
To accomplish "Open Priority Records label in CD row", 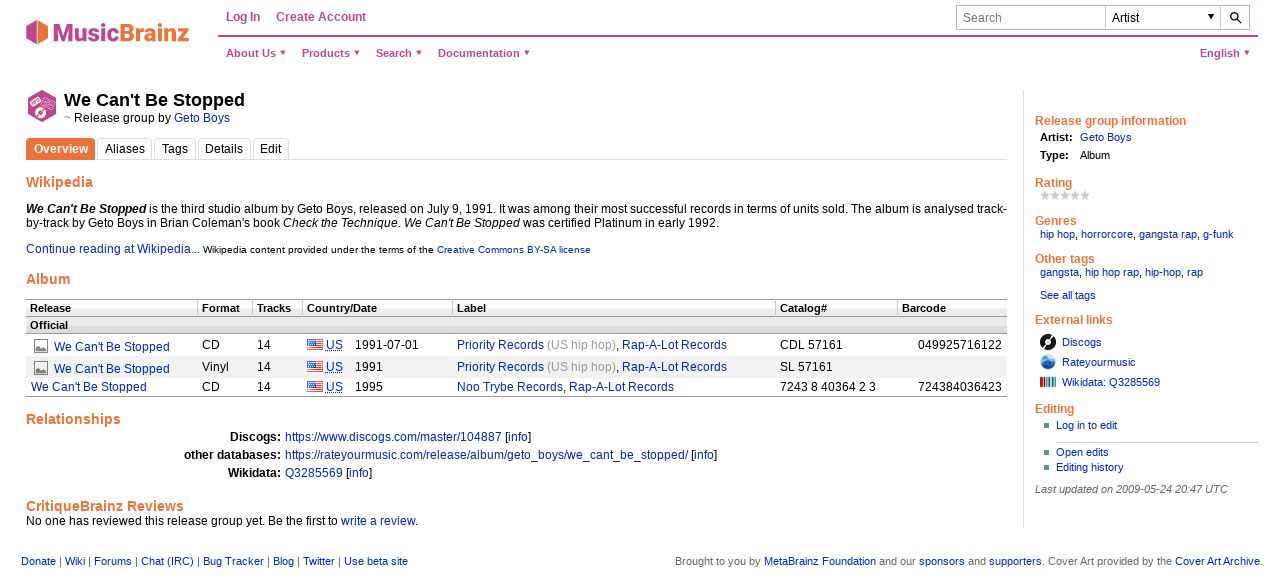I will coord(500,345).
